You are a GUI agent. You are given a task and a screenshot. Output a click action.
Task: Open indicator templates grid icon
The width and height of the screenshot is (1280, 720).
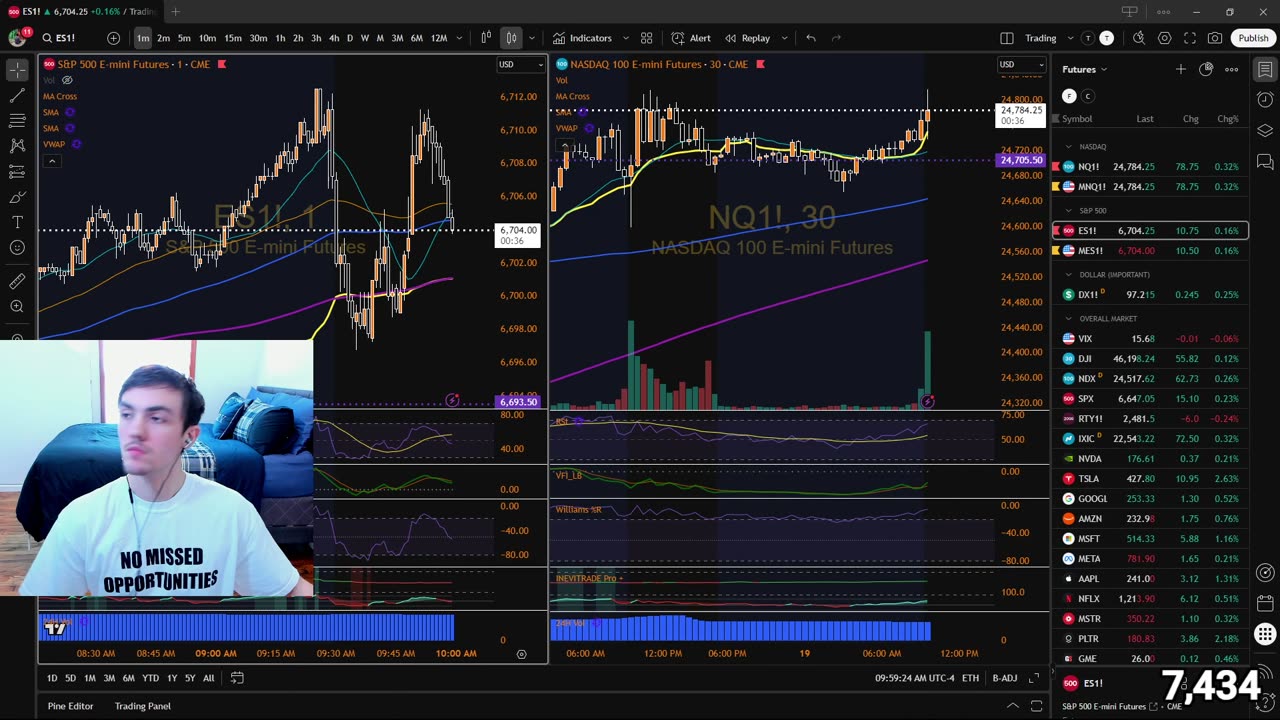pos(647,38)
